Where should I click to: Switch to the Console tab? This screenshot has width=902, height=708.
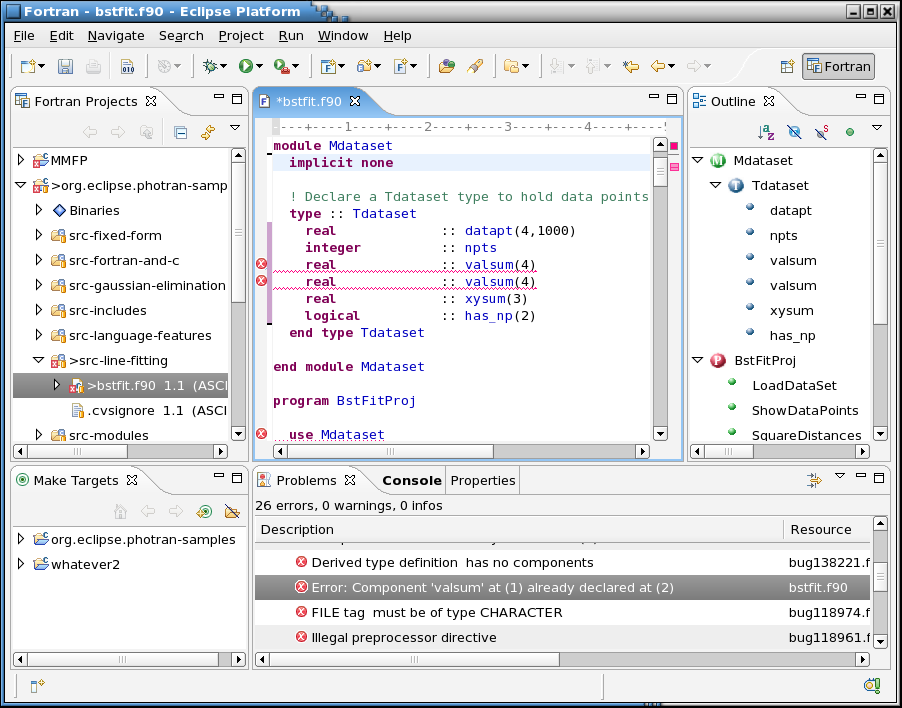(x=411, y=480)
